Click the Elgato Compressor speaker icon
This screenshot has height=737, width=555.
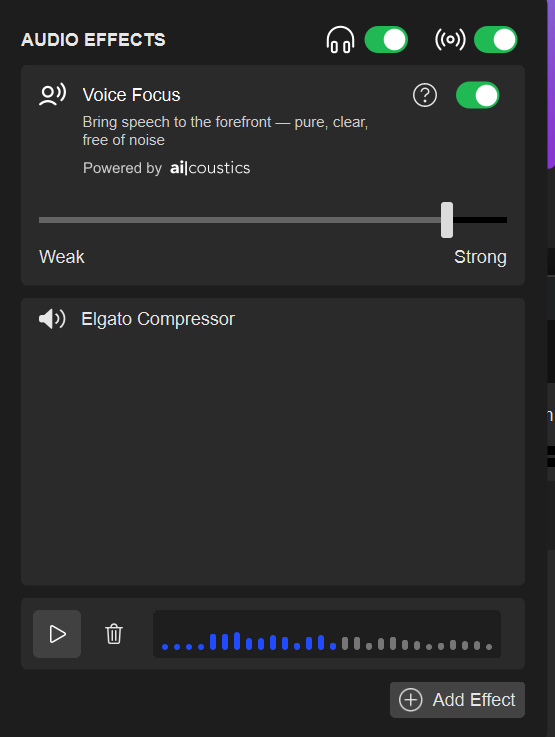[52, 319]
